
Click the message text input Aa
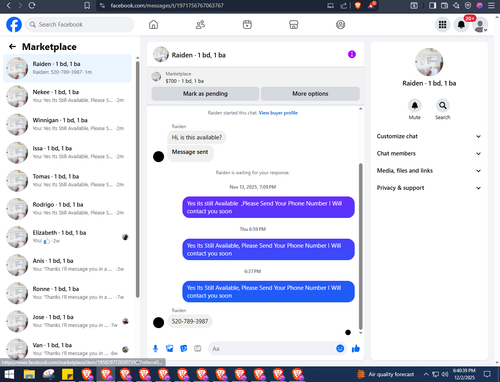[x=272, y=349]
